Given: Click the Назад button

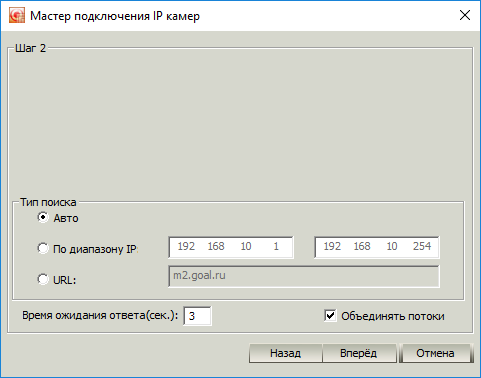Looking at the screenshot, I should pyautogui.click(x=286, y=353).
